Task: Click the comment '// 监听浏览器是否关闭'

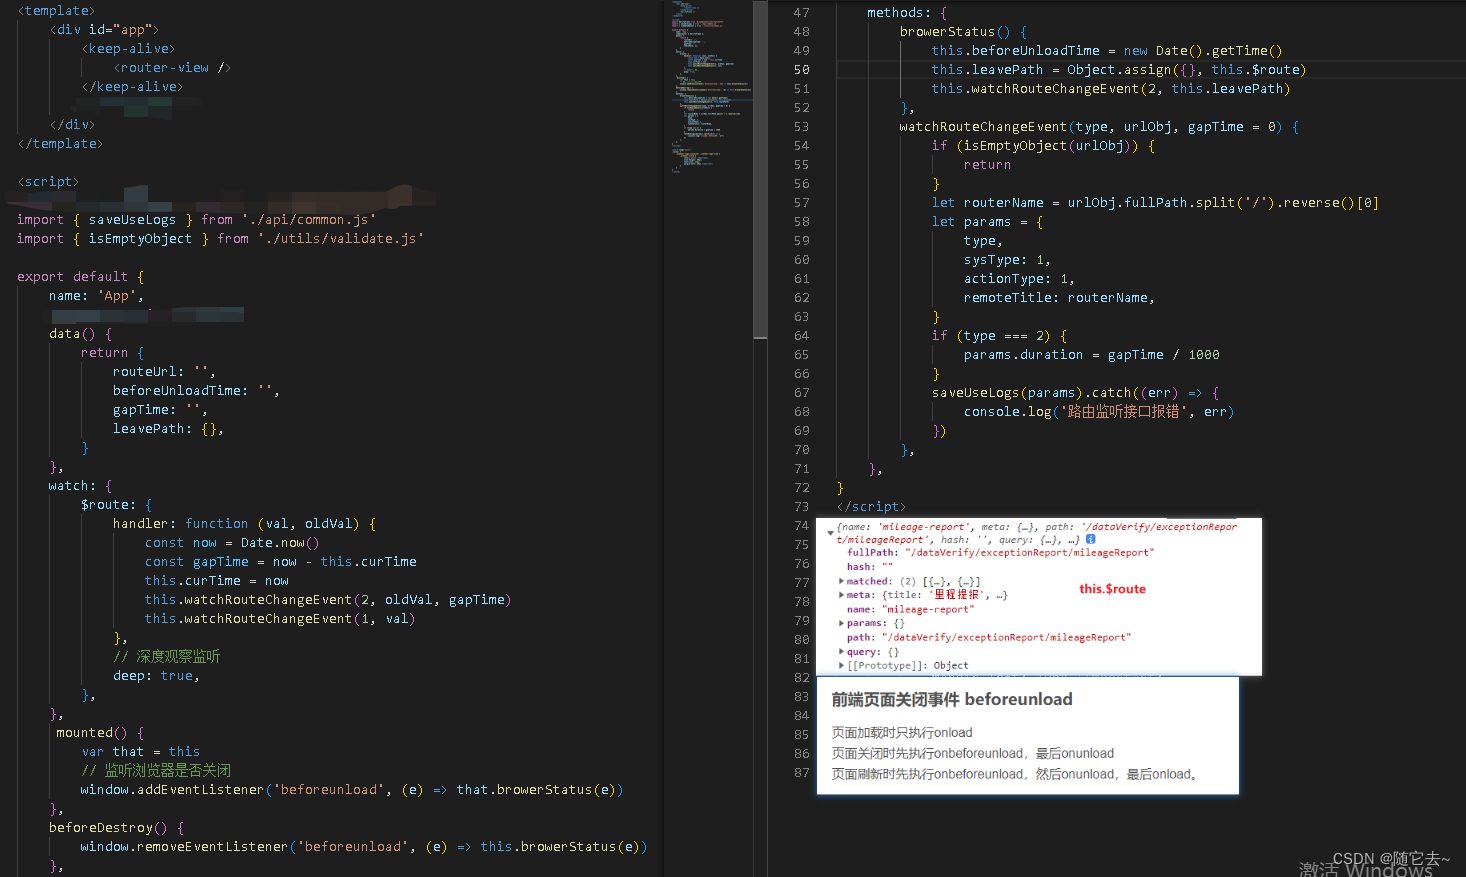Action: [156, 771]
